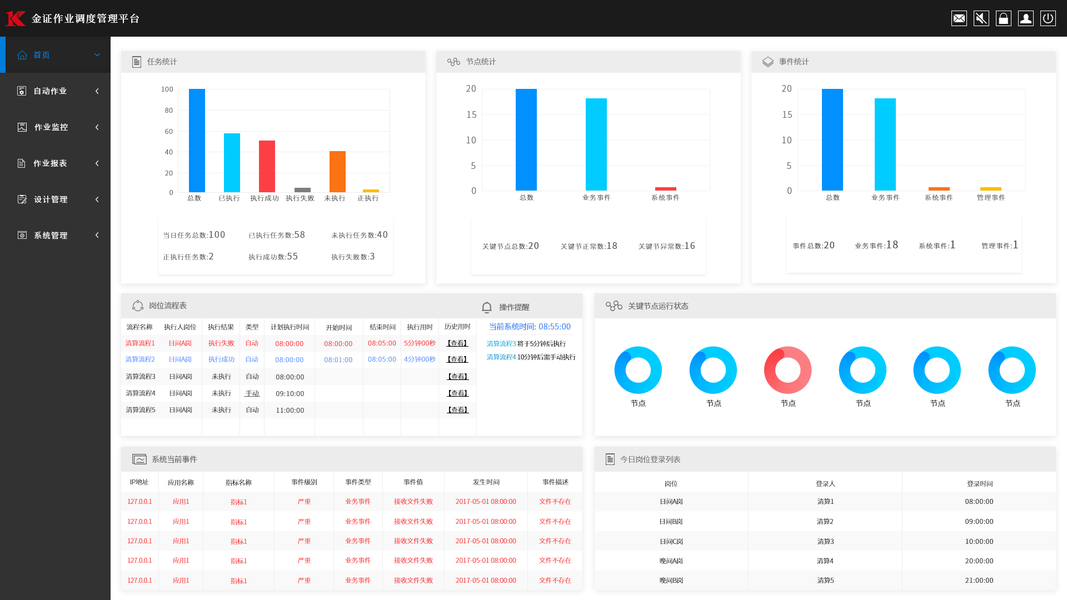Click the 11:00:00 planned time cell
The width and height of the screenshot is (1067, 600).
(290, 410)
